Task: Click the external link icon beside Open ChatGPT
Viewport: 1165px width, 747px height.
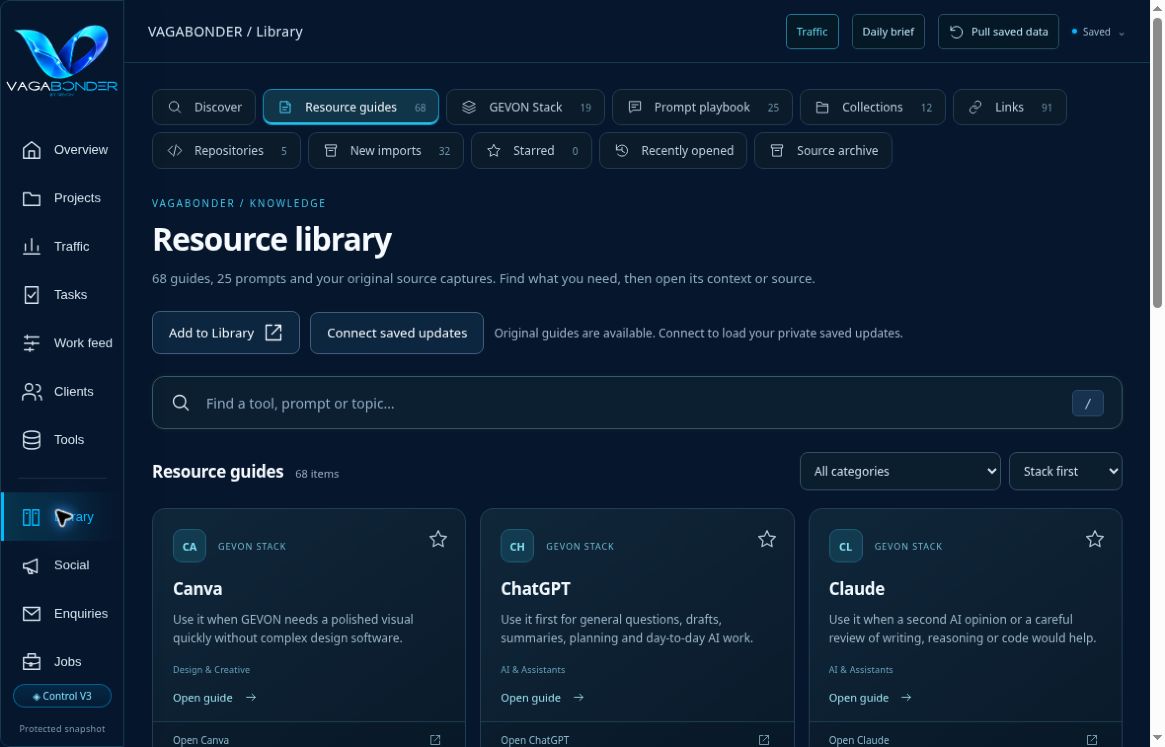Action: (764, 740)
